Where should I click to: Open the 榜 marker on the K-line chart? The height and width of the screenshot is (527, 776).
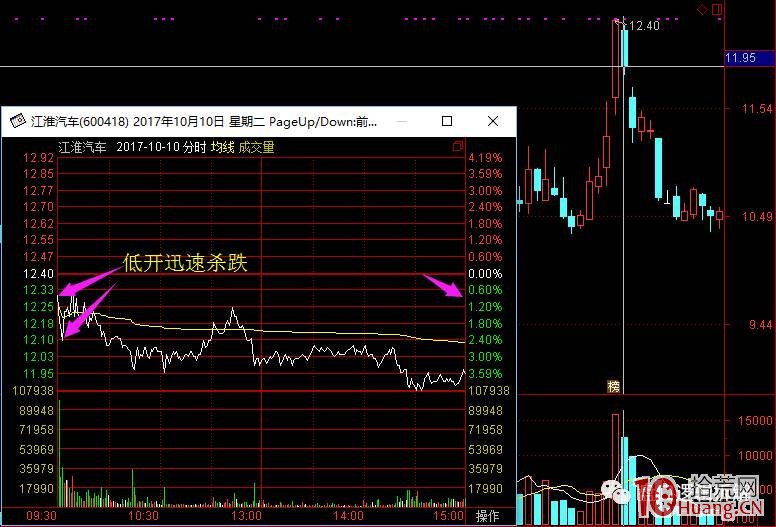tap(614, 386)
